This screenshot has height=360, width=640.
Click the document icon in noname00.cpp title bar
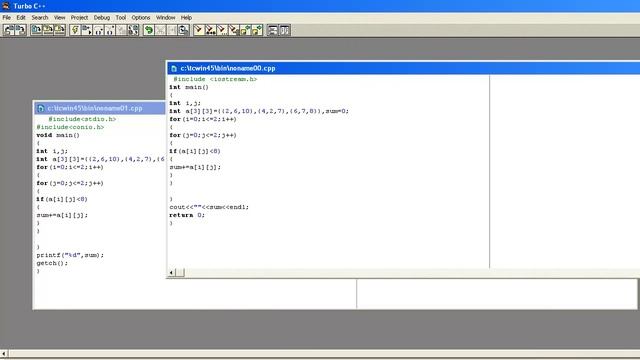174,68
